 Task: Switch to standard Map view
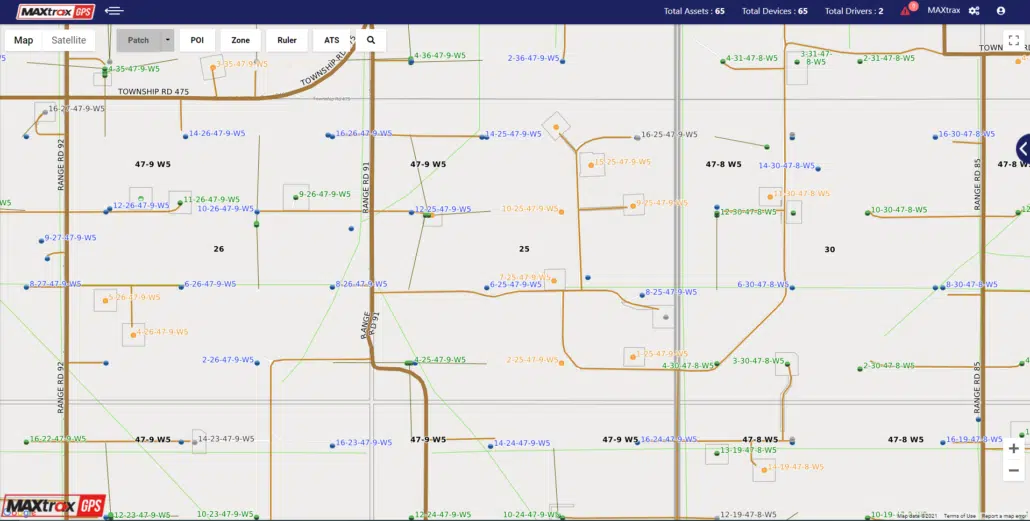(23, 40)
